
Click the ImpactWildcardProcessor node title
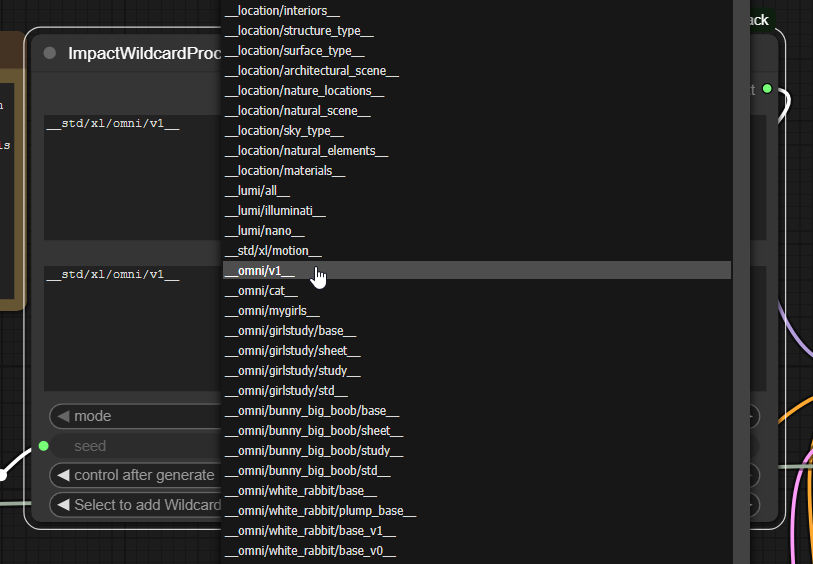145,53
